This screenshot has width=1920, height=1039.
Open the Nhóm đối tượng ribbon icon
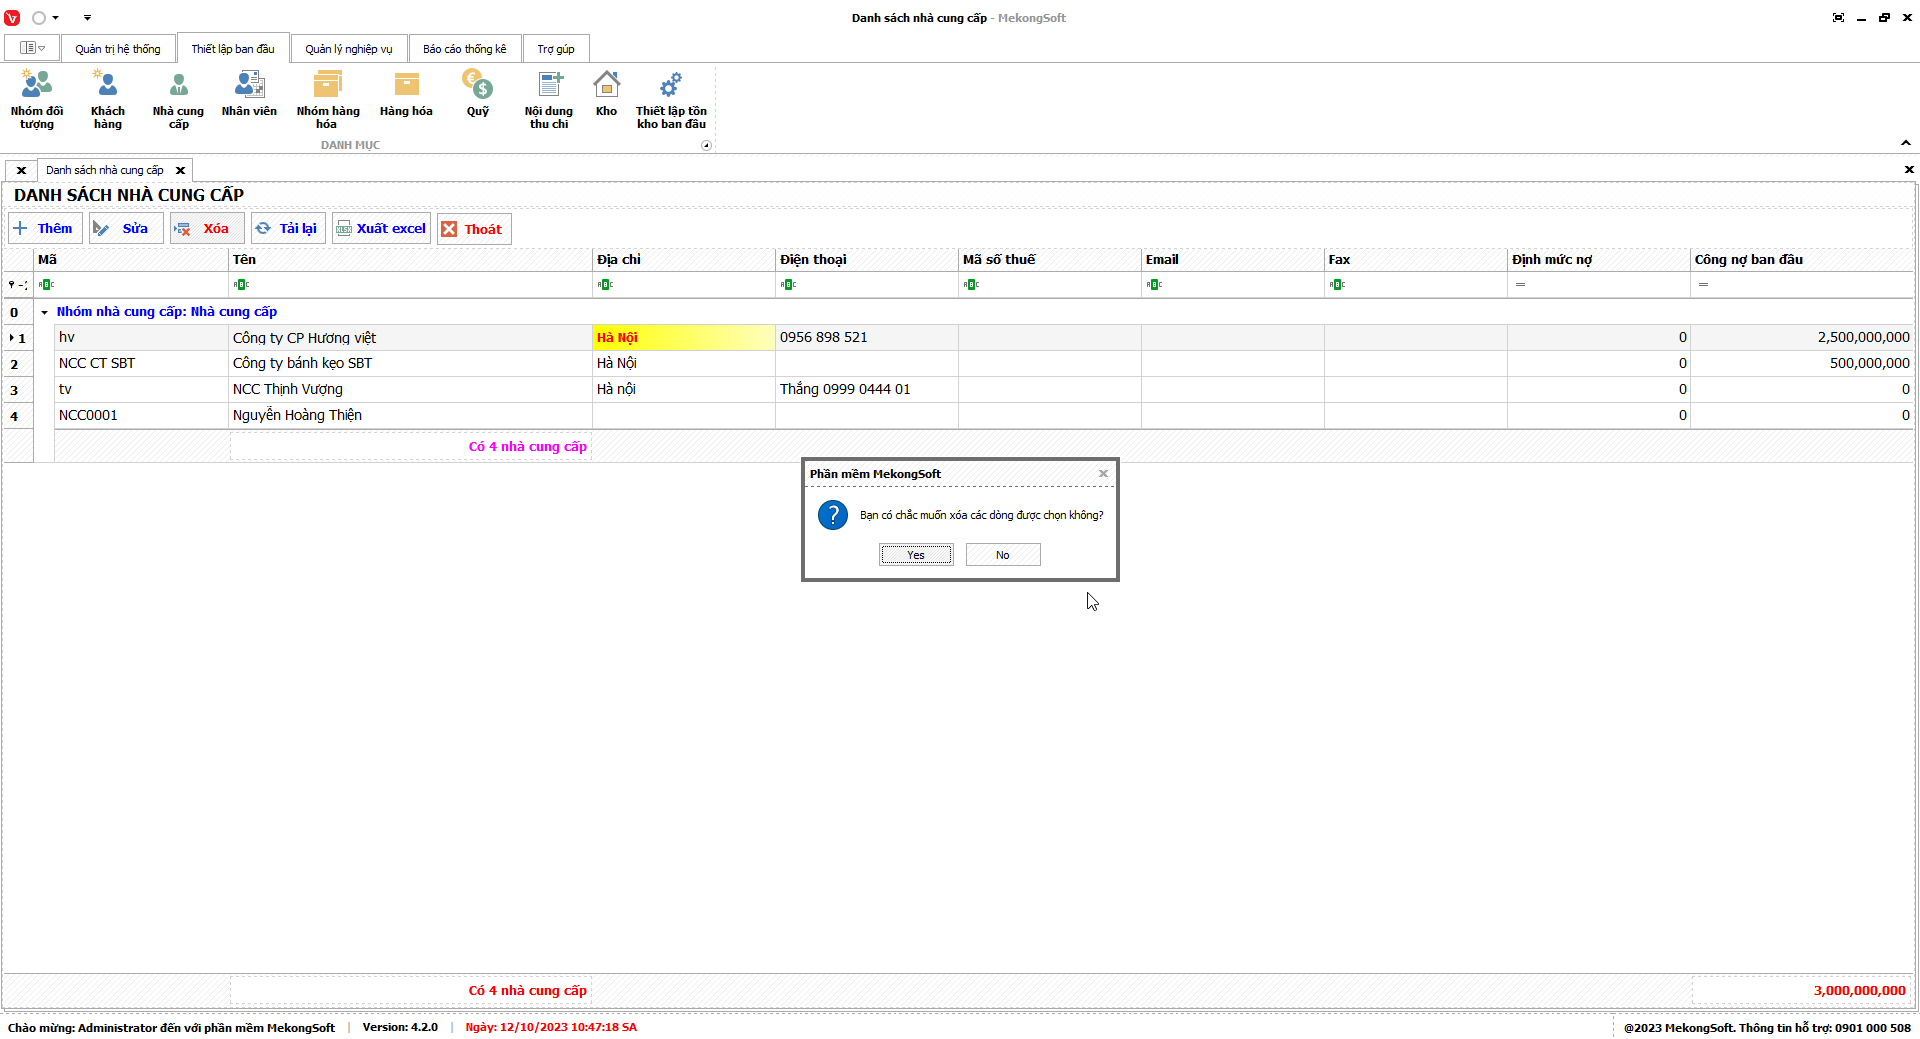(x=37, y=99)
